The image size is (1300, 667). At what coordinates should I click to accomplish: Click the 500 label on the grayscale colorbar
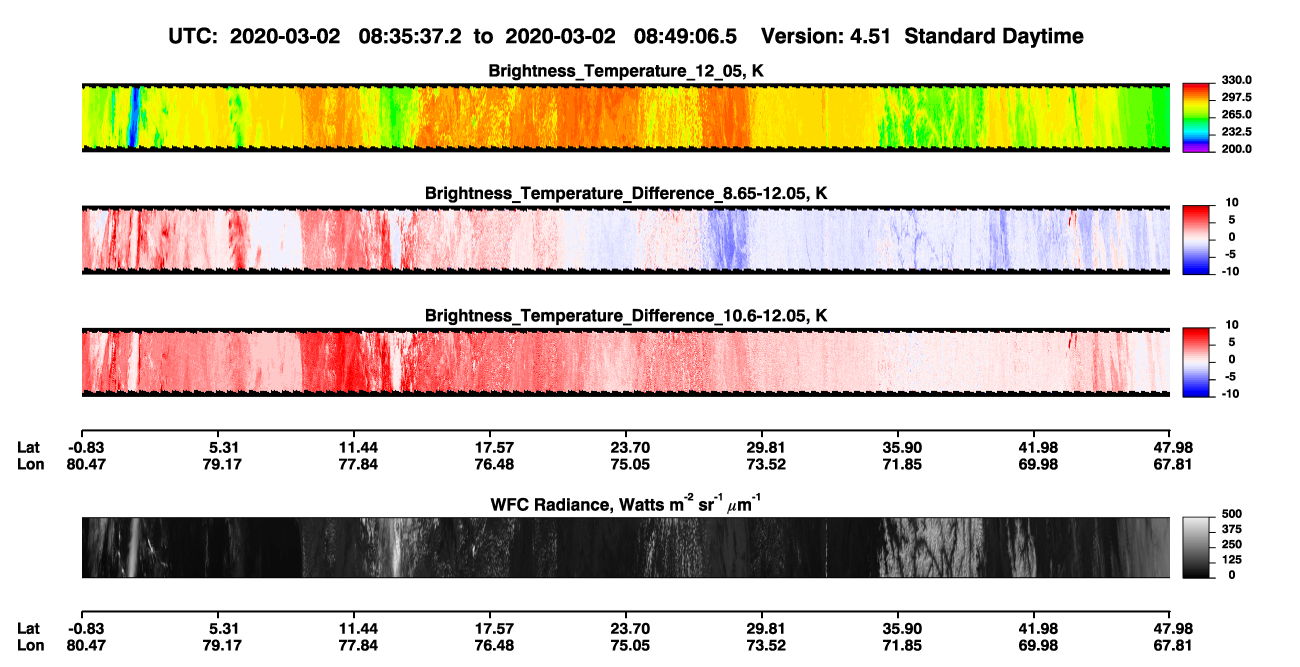[x=1232, y=514]
